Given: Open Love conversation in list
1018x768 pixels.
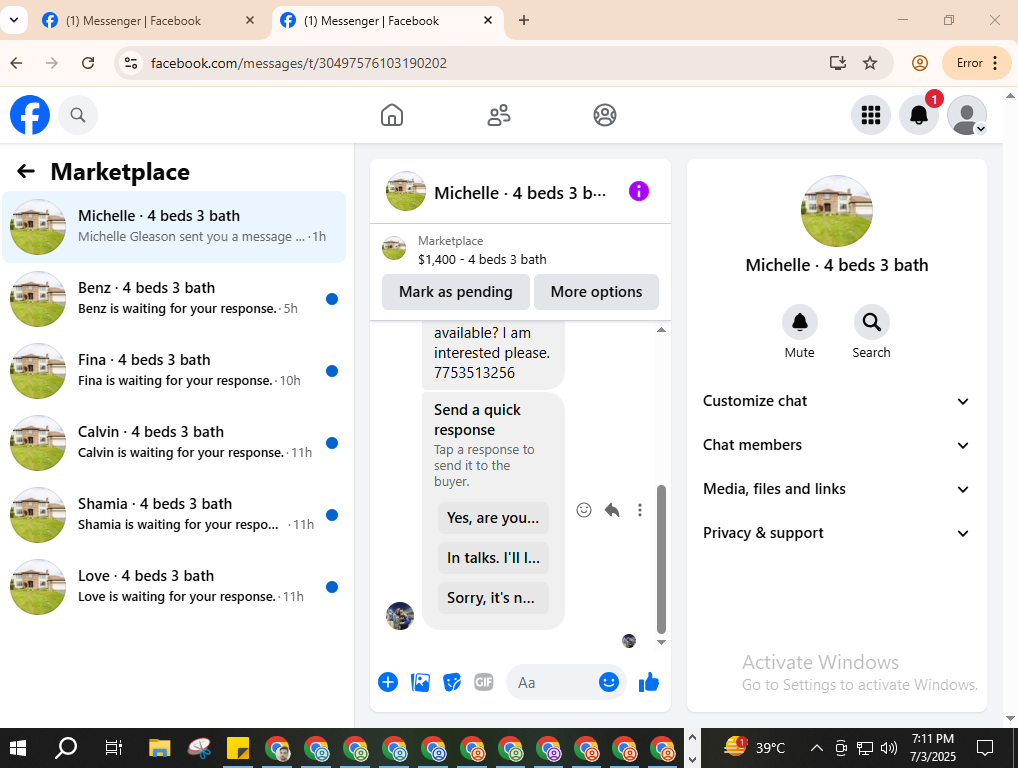Looking at the screenshot, I should point(174,587).
